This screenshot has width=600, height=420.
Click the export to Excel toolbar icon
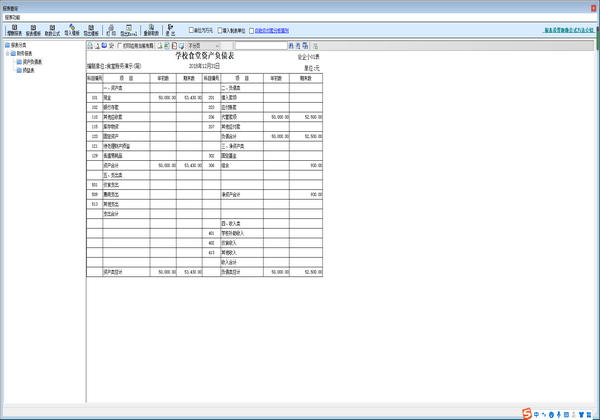(129, 30)
